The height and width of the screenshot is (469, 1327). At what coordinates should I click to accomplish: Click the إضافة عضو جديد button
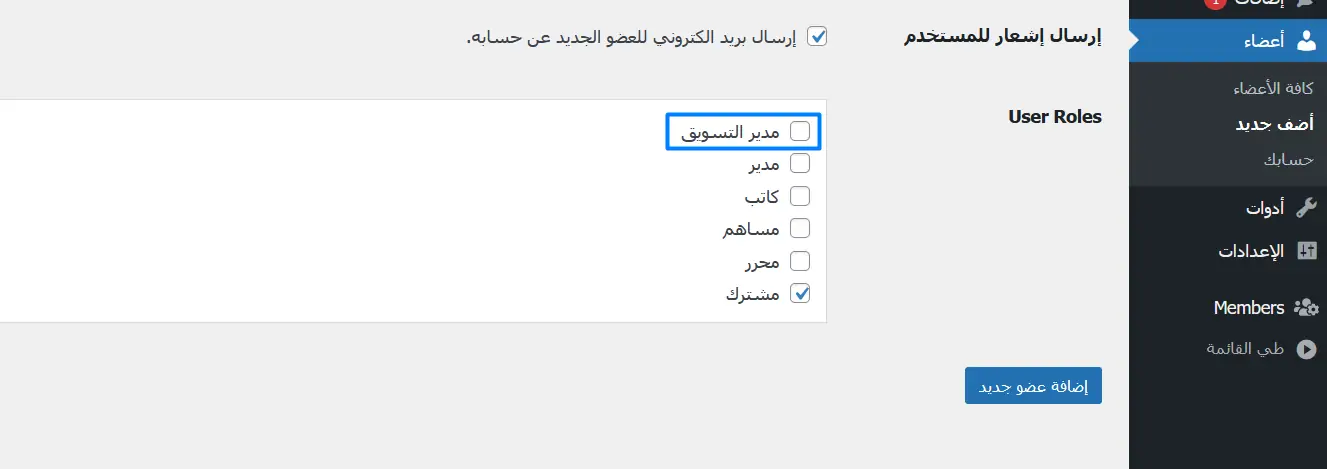coord(1033,386)
